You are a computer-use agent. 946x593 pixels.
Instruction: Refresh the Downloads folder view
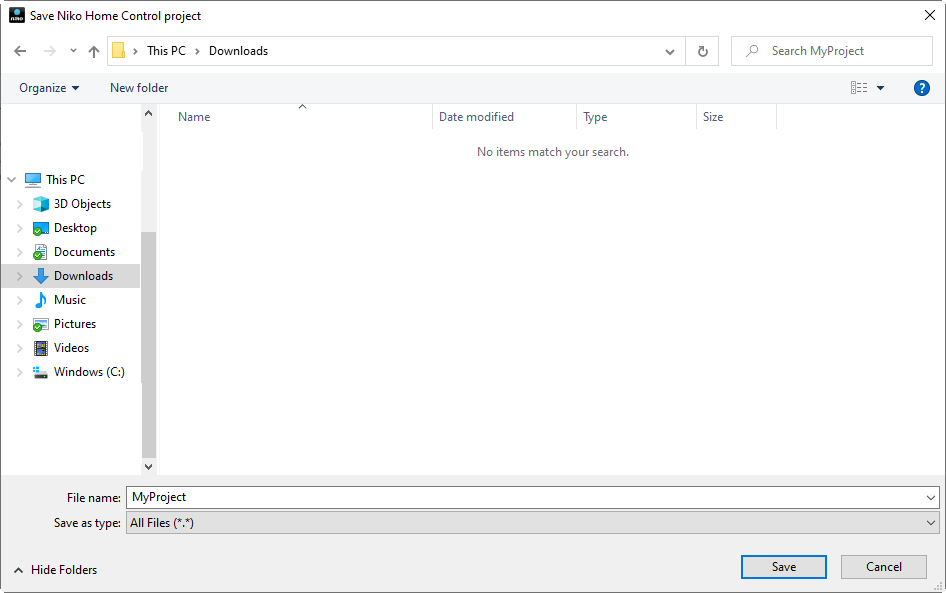point(702,51)
